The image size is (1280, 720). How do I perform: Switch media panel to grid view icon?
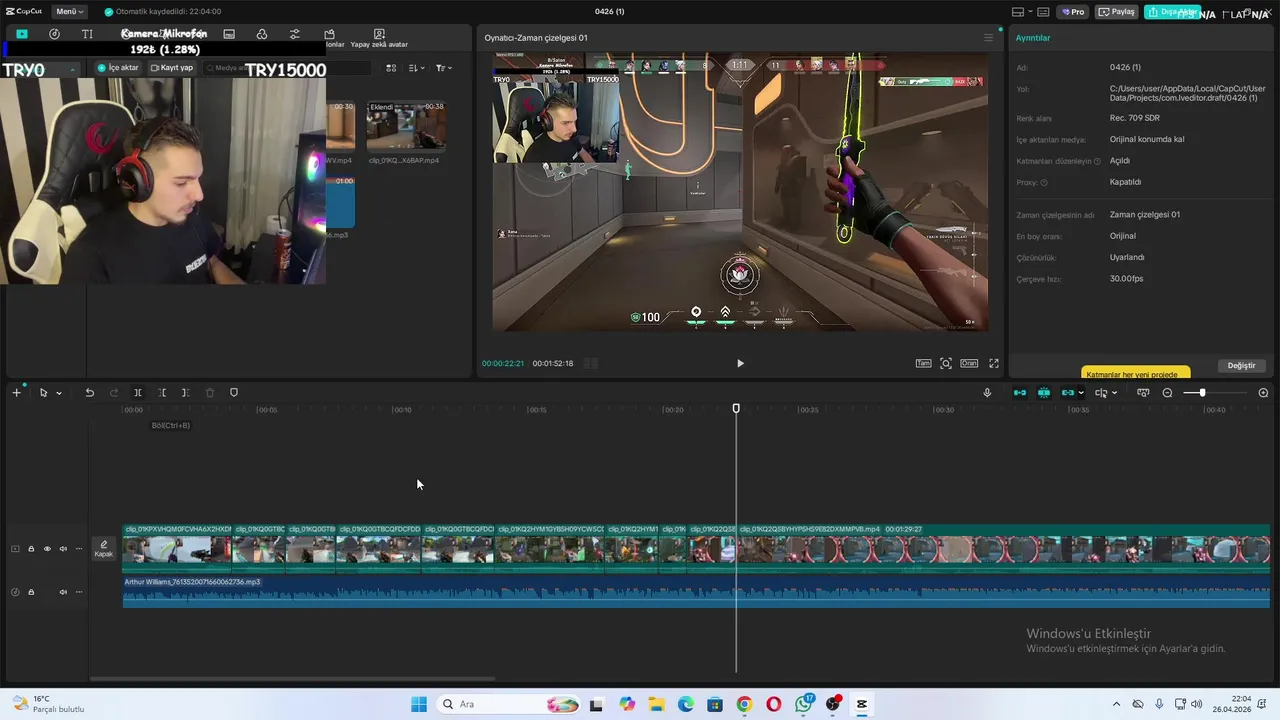[391, 68]
